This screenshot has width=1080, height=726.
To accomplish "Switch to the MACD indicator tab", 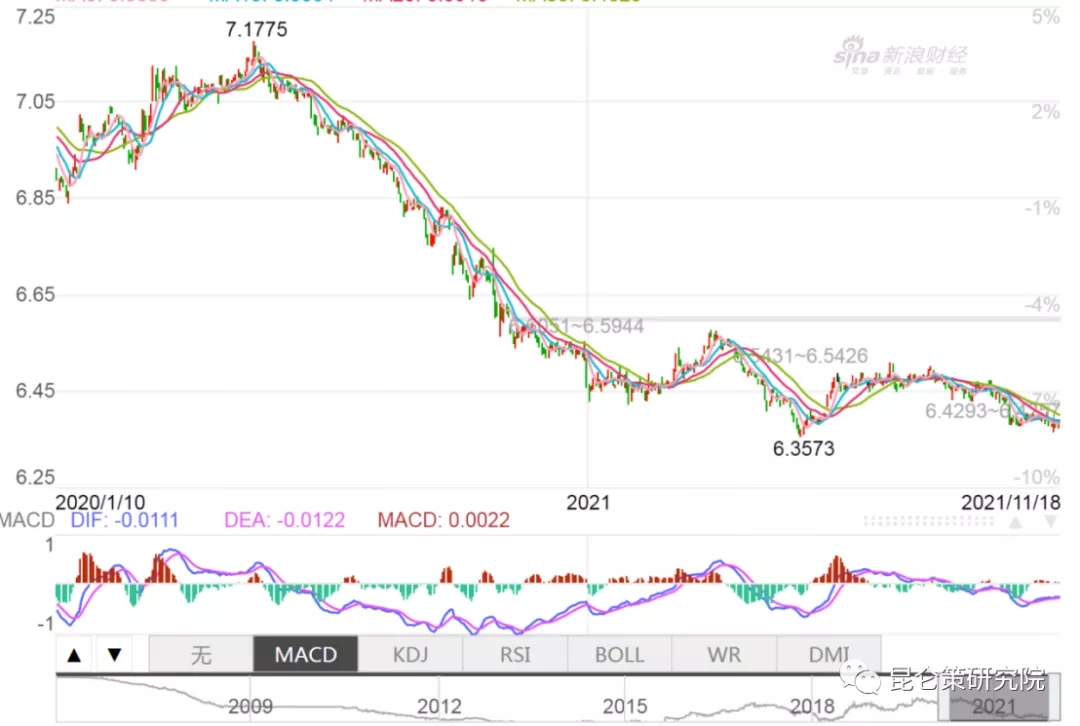I will pos(304,656).
